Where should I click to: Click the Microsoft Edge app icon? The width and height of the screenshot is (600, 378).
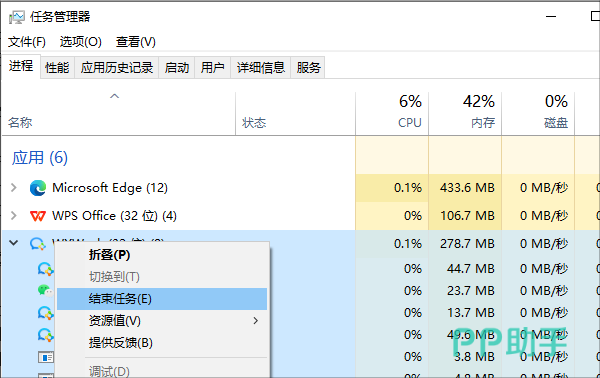(38, 188)
